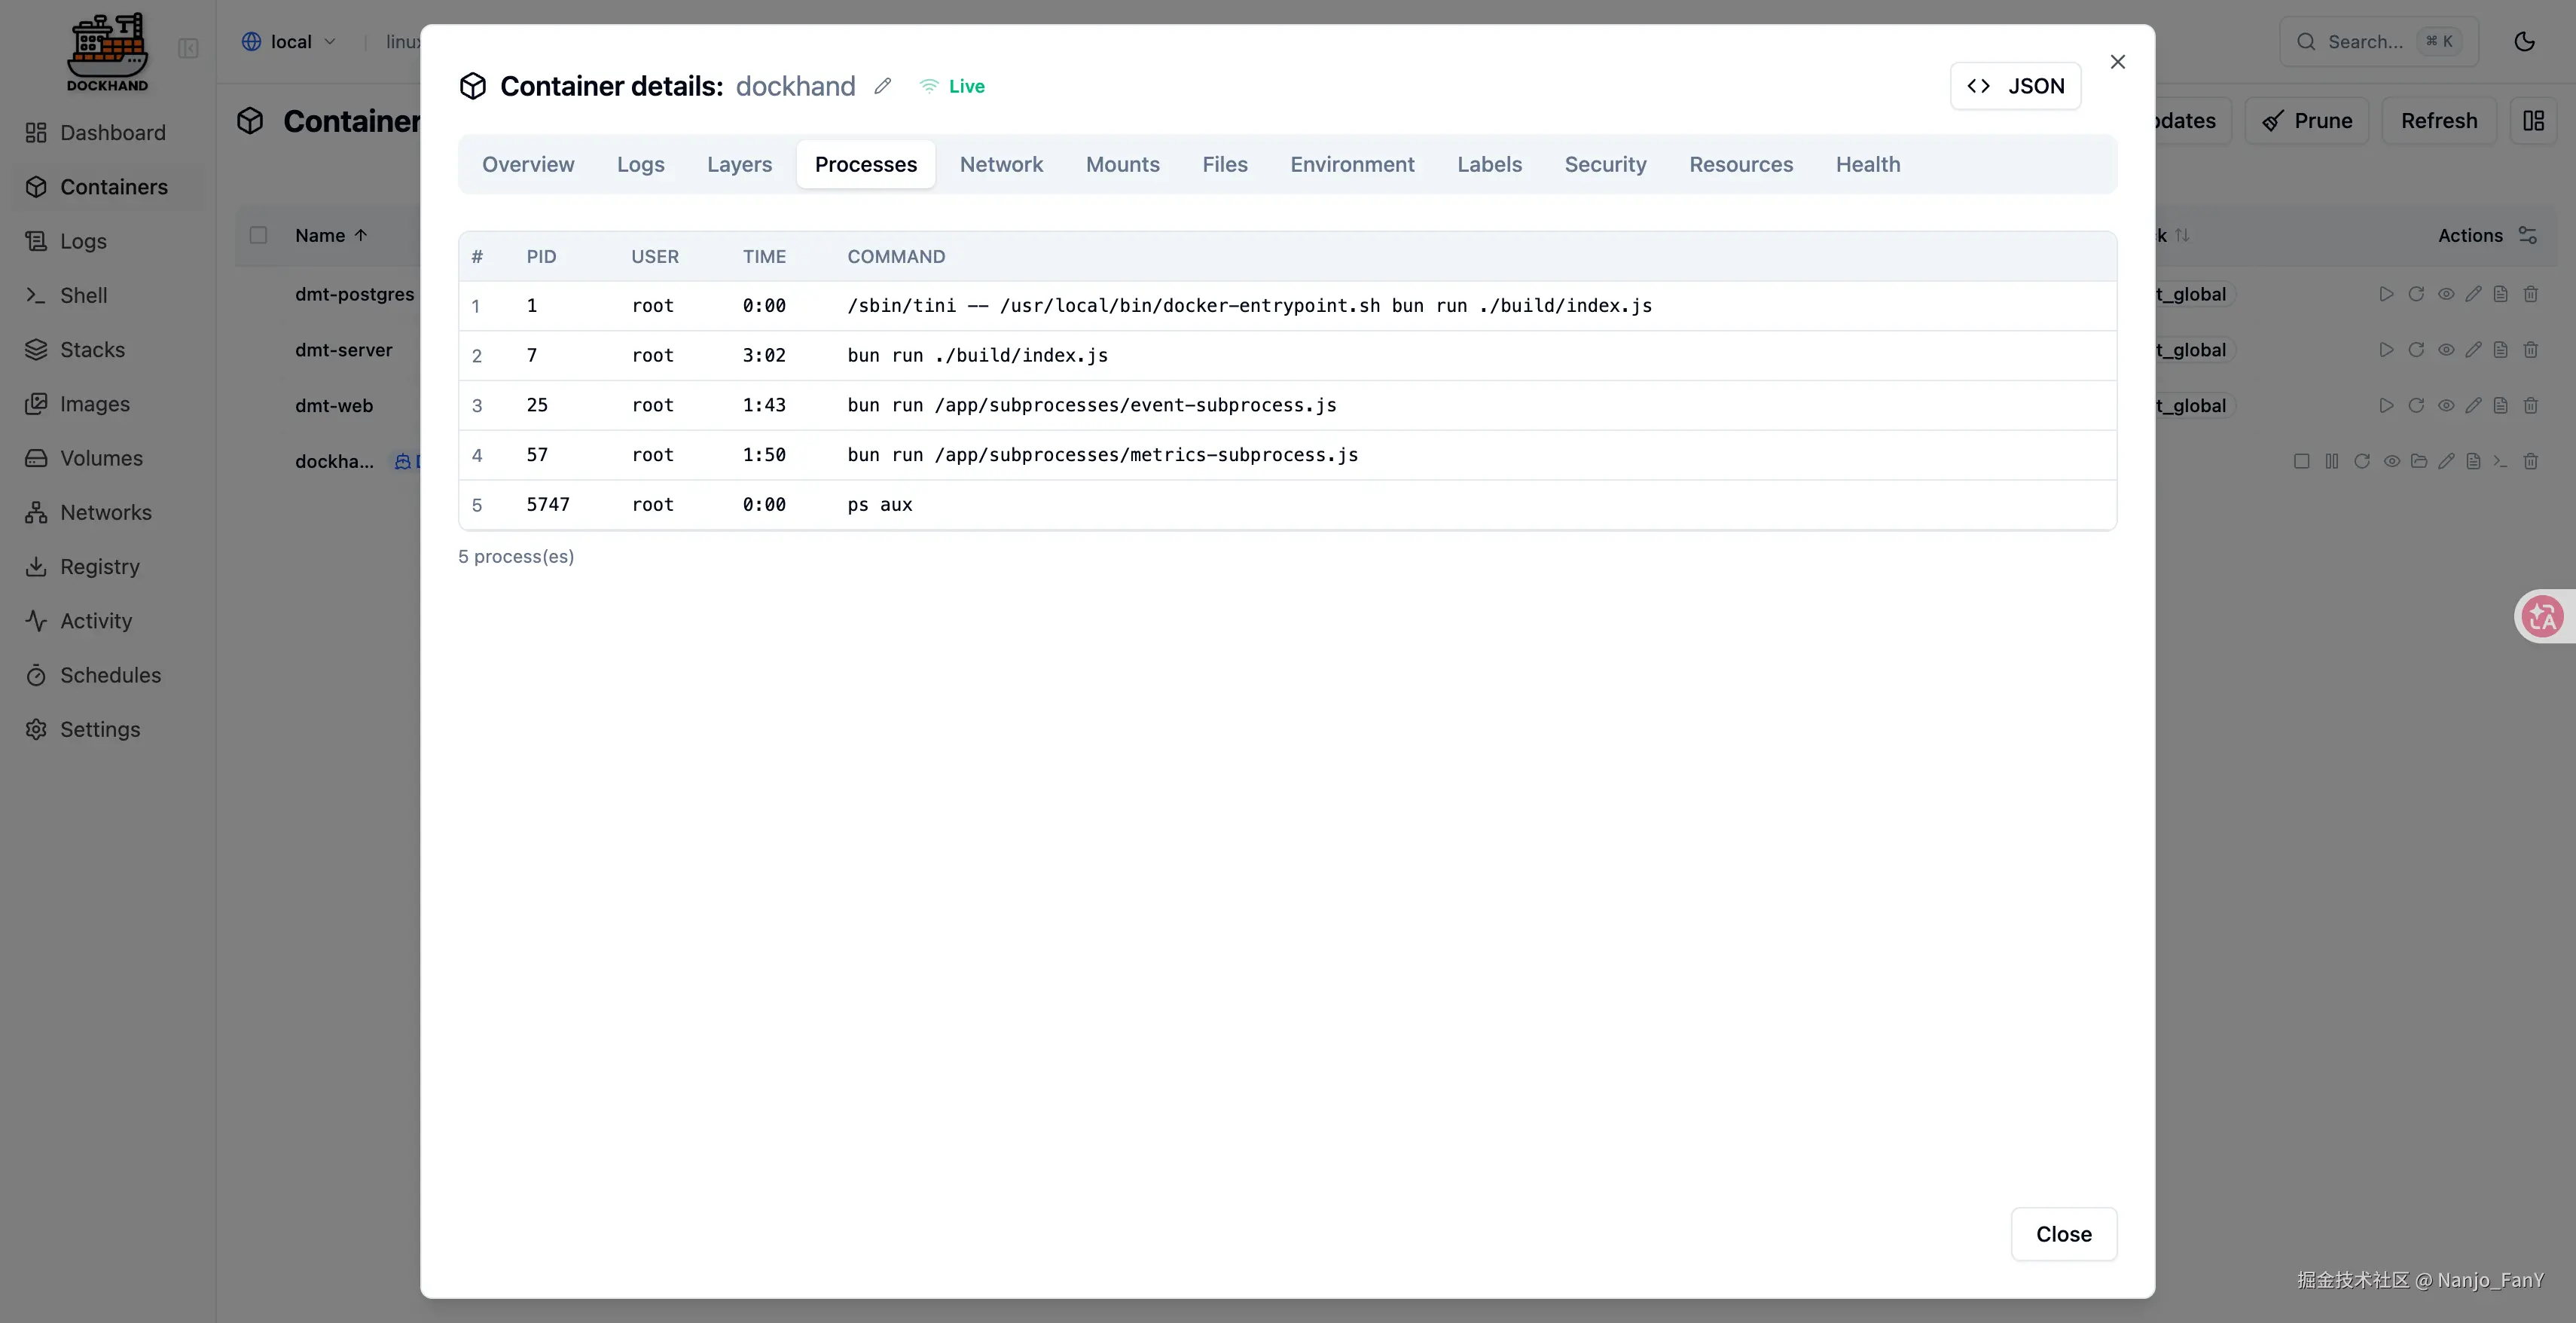Viewport: 2576px width, 1323px height.
Task: Click the Search input field
Action: pyautogui.click(x=2365, y=42)
